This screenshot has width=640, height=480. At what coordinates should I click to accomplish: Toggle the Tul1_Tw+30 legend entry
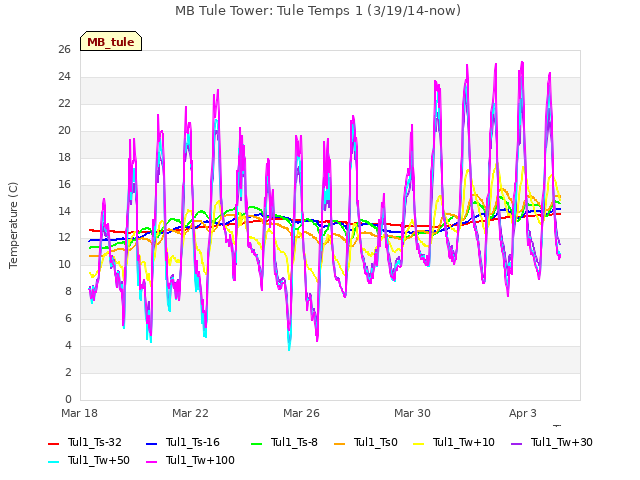pyautogui.click(x=552, y=442)
